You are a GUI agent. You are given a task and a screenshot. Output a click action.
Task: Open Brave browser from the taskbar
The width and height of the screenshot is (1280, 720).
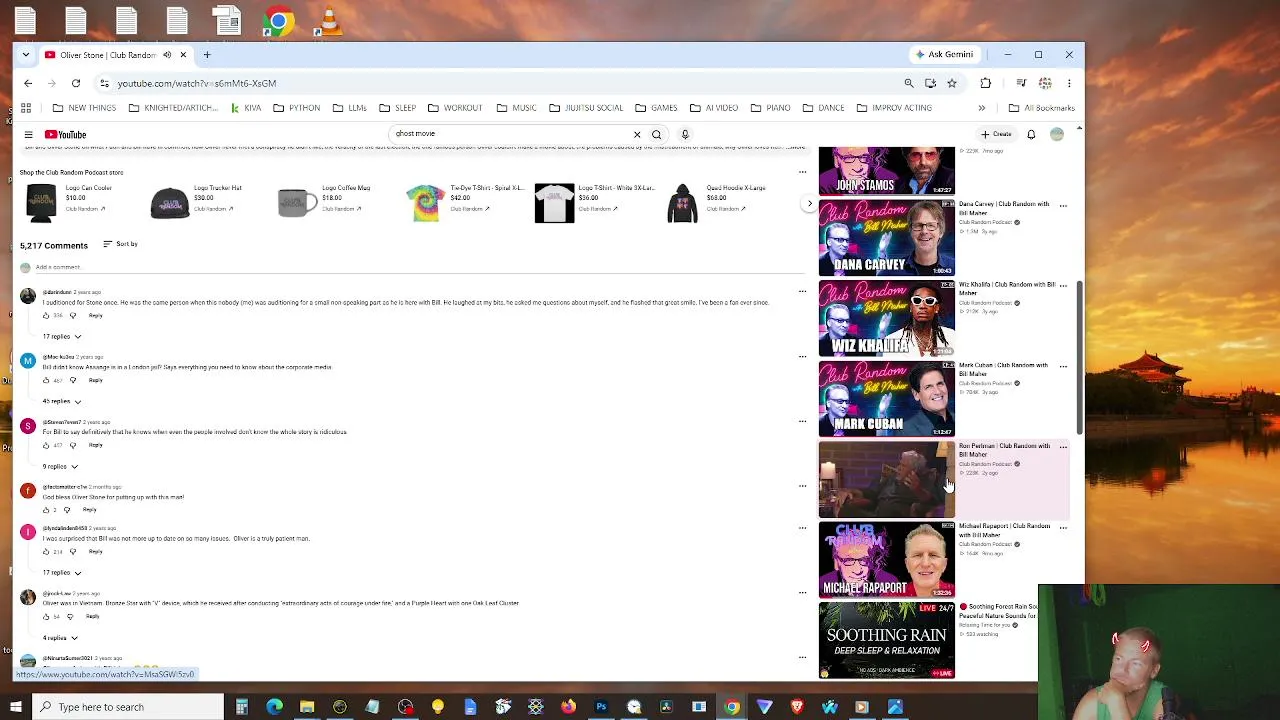point(797,707)
